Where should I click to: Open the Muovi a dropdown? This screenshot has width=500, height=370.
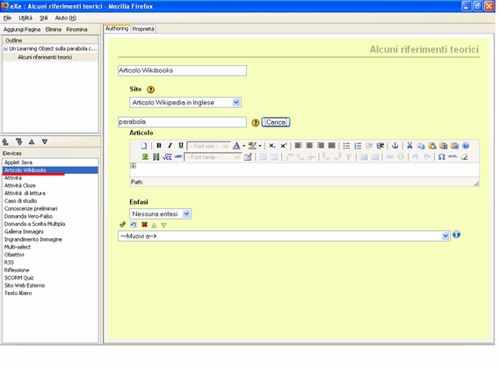click(x=284, y=236)
